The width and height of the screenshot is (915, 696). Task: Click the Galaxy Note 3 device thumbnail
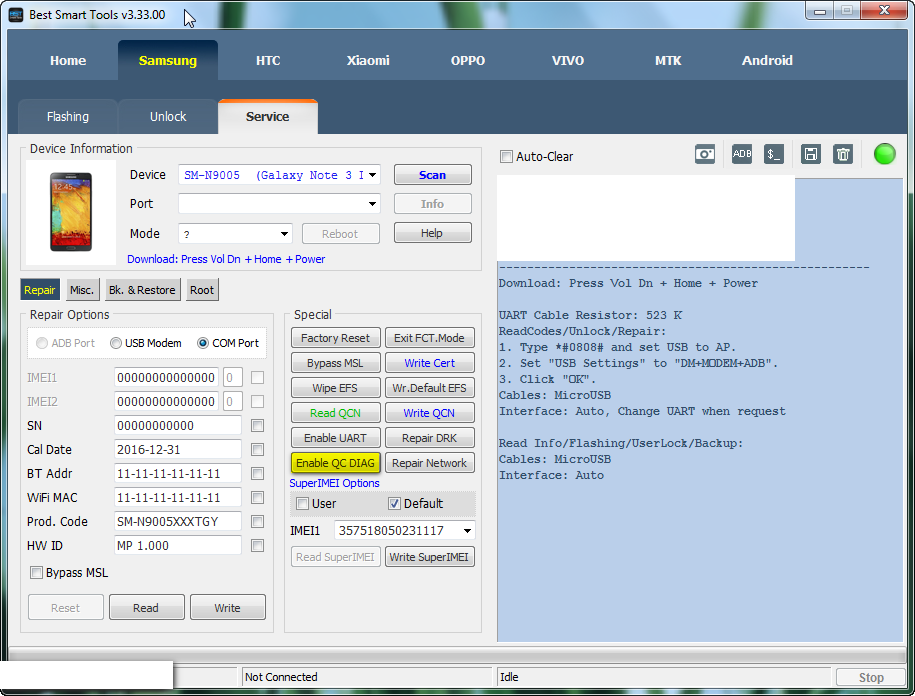click(x=71, y=212)
